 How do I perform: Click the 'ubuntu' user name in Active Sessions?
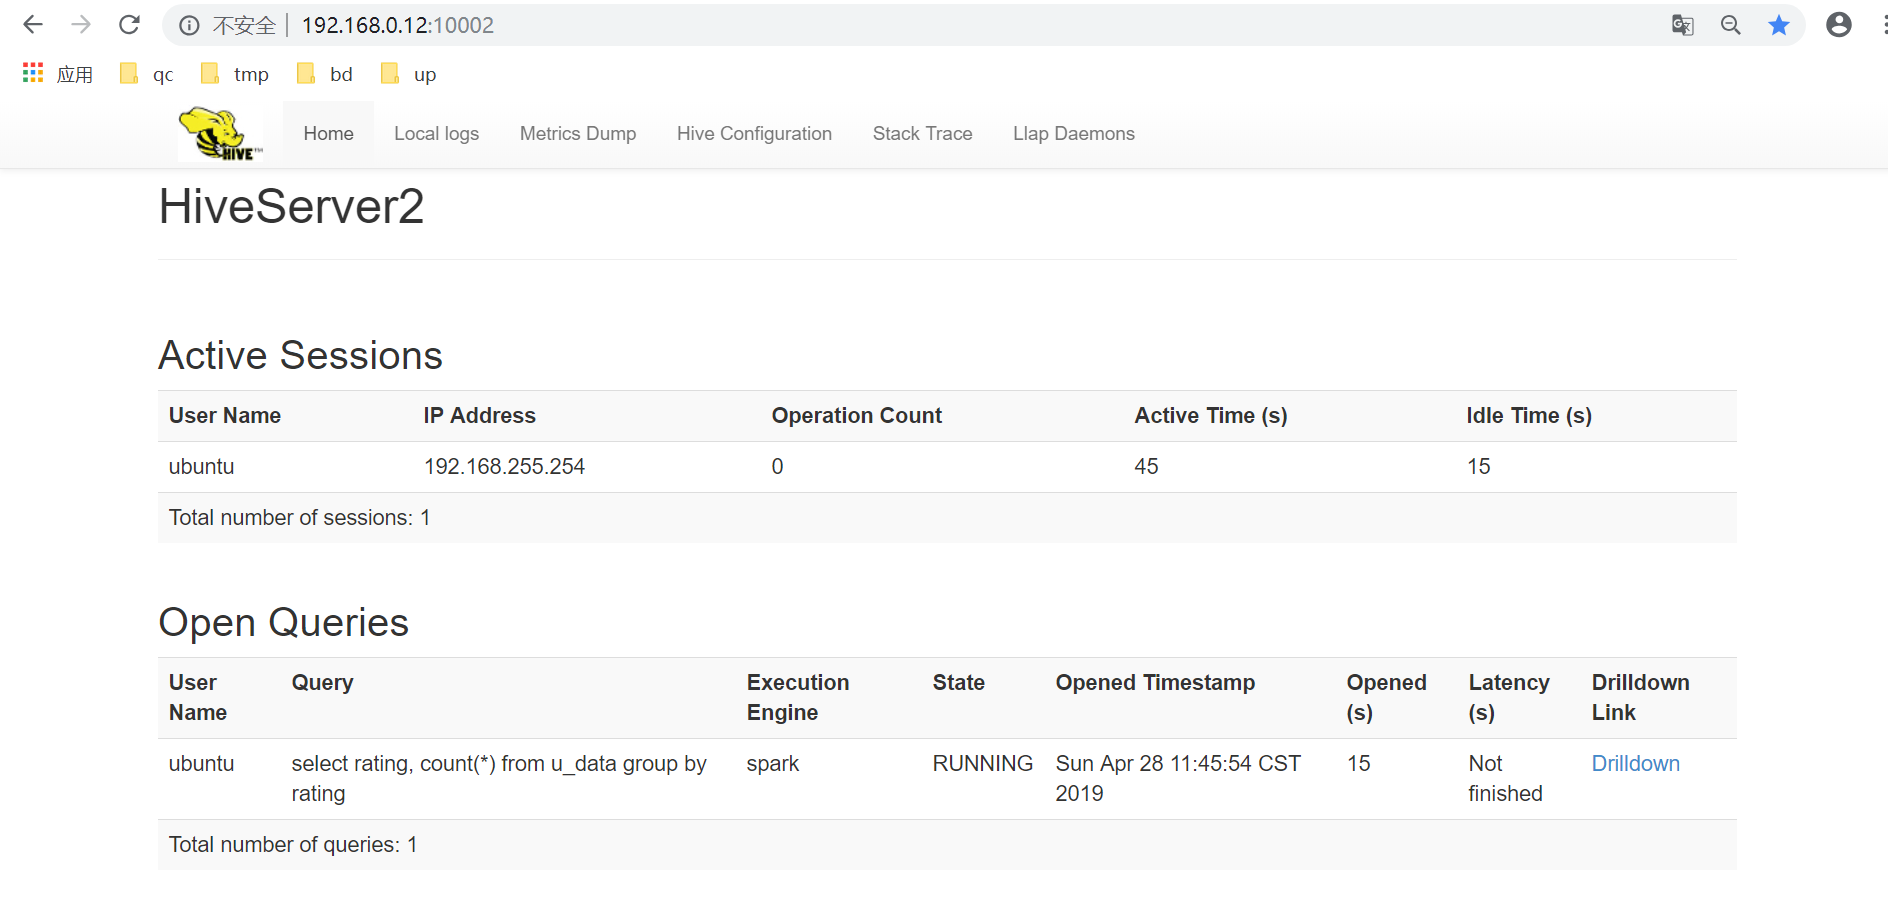tap(201, 467)
